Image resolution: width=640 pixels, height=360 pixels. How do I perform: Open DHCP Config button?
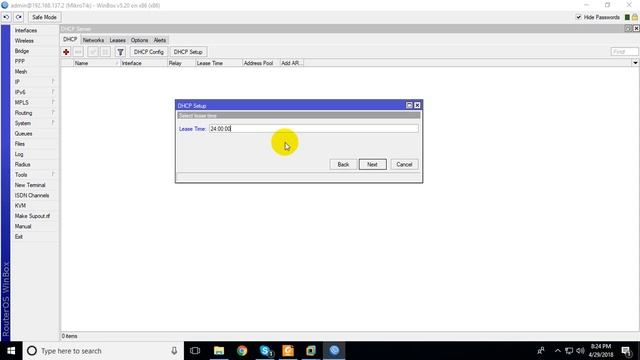[x=149, y=52]
